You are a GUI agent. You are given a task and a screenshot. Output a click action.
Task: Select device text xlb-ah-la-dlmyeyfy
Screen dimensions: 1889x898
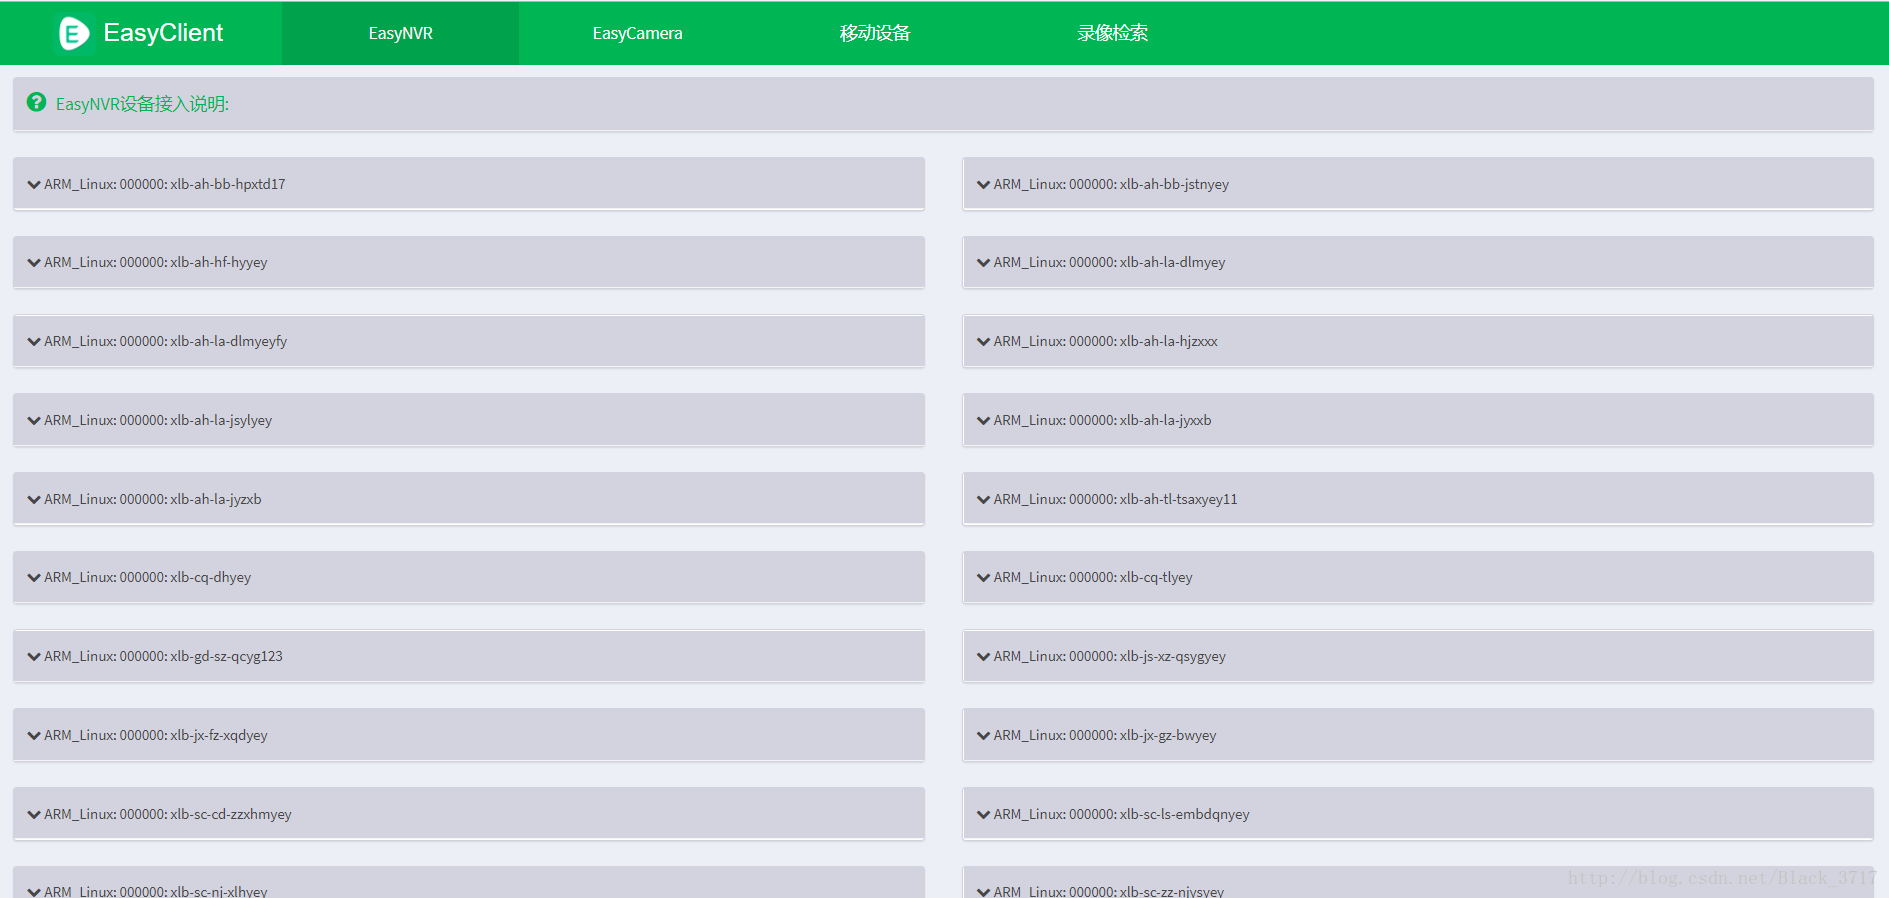tap(229, 341)
